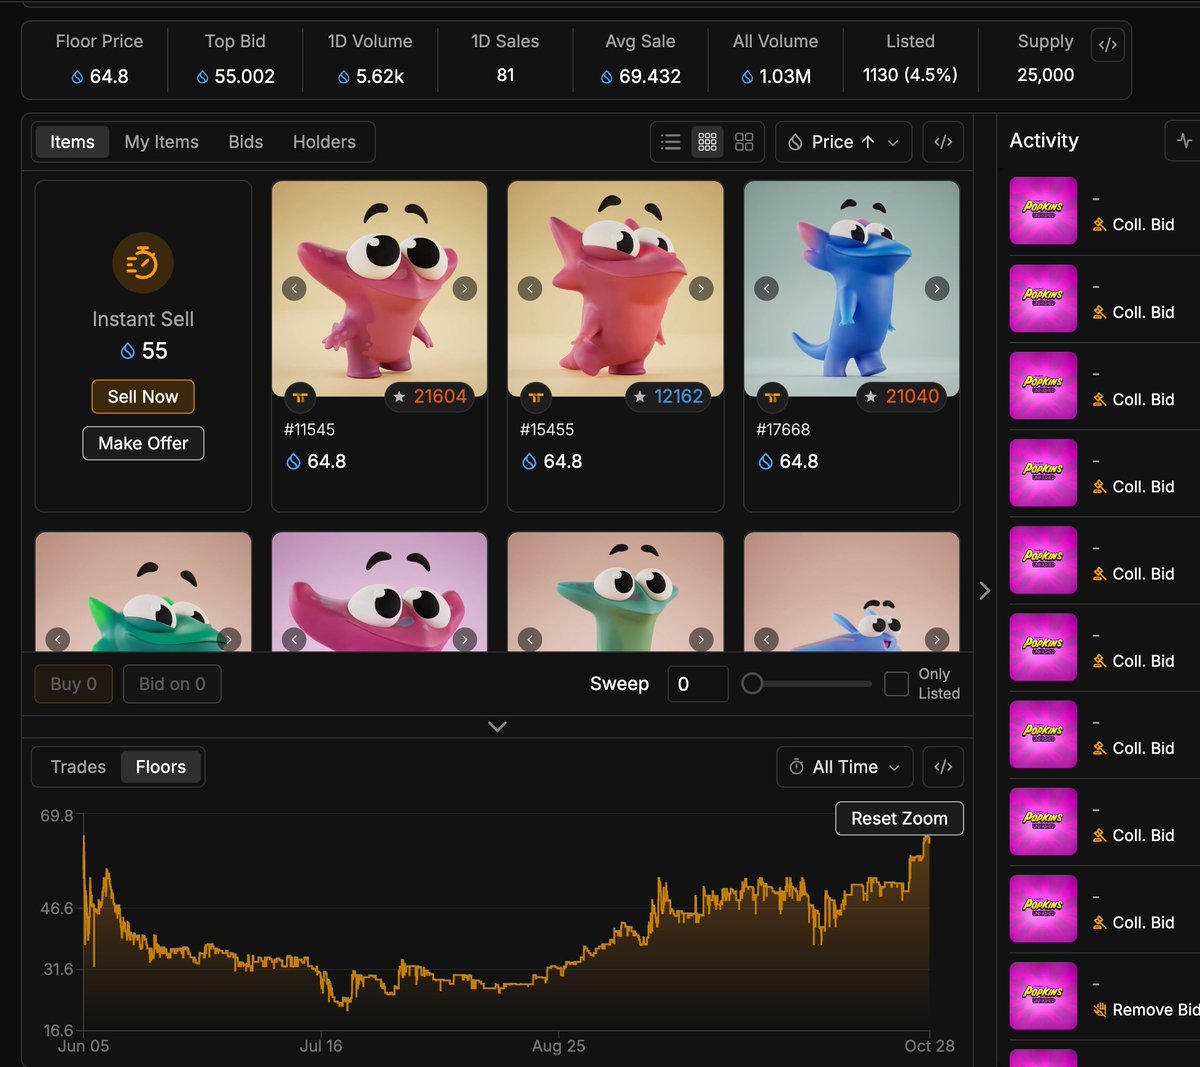Click the Sweep quantity input field
This screenshot has height=1067, width=1200.
697,683
